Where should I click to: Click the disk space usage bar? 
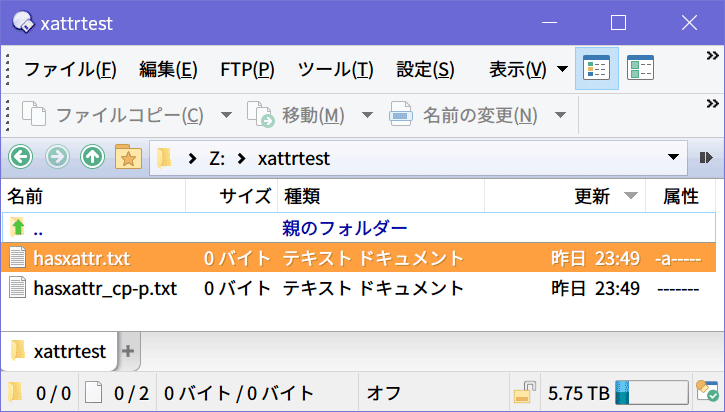click(651, 393)
